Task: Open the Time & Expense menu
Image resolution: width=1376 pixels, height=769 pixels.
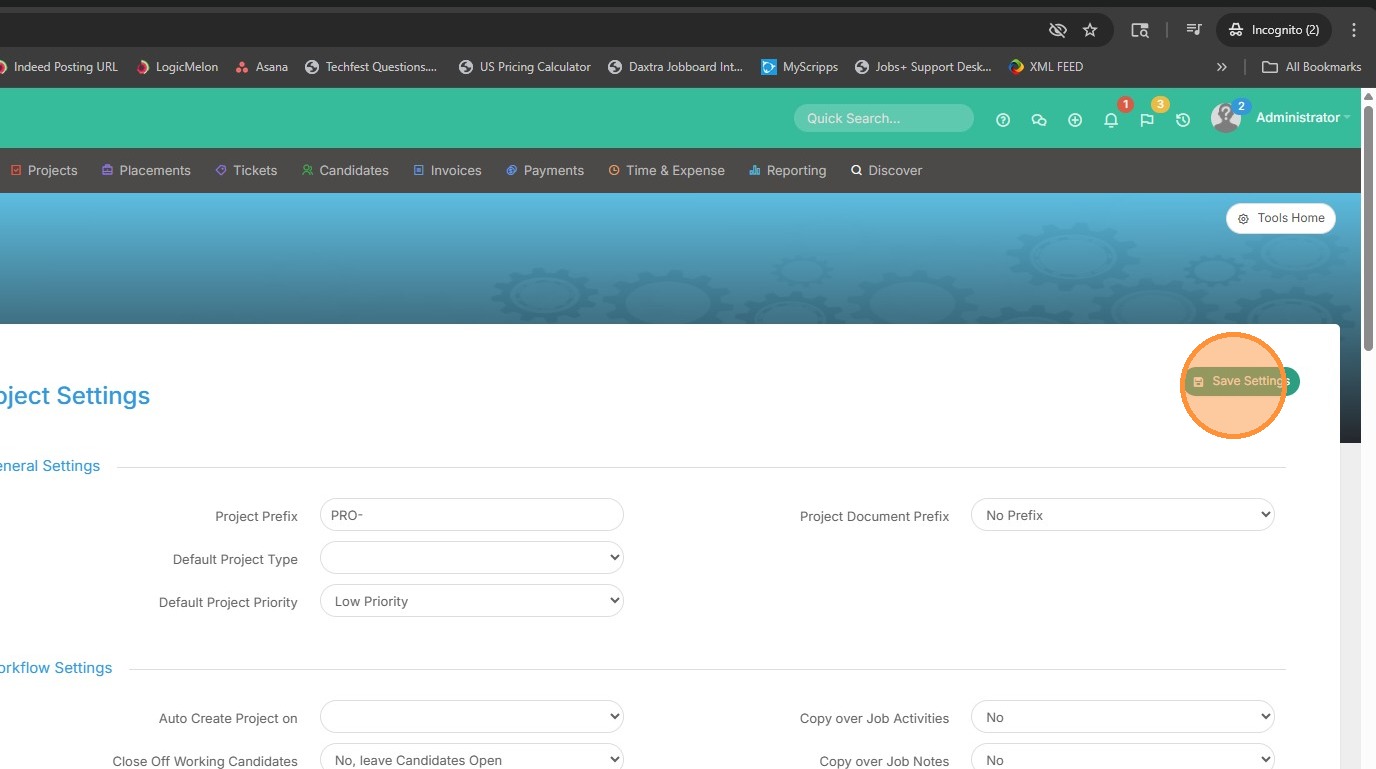Action: (x=666, y=171)
